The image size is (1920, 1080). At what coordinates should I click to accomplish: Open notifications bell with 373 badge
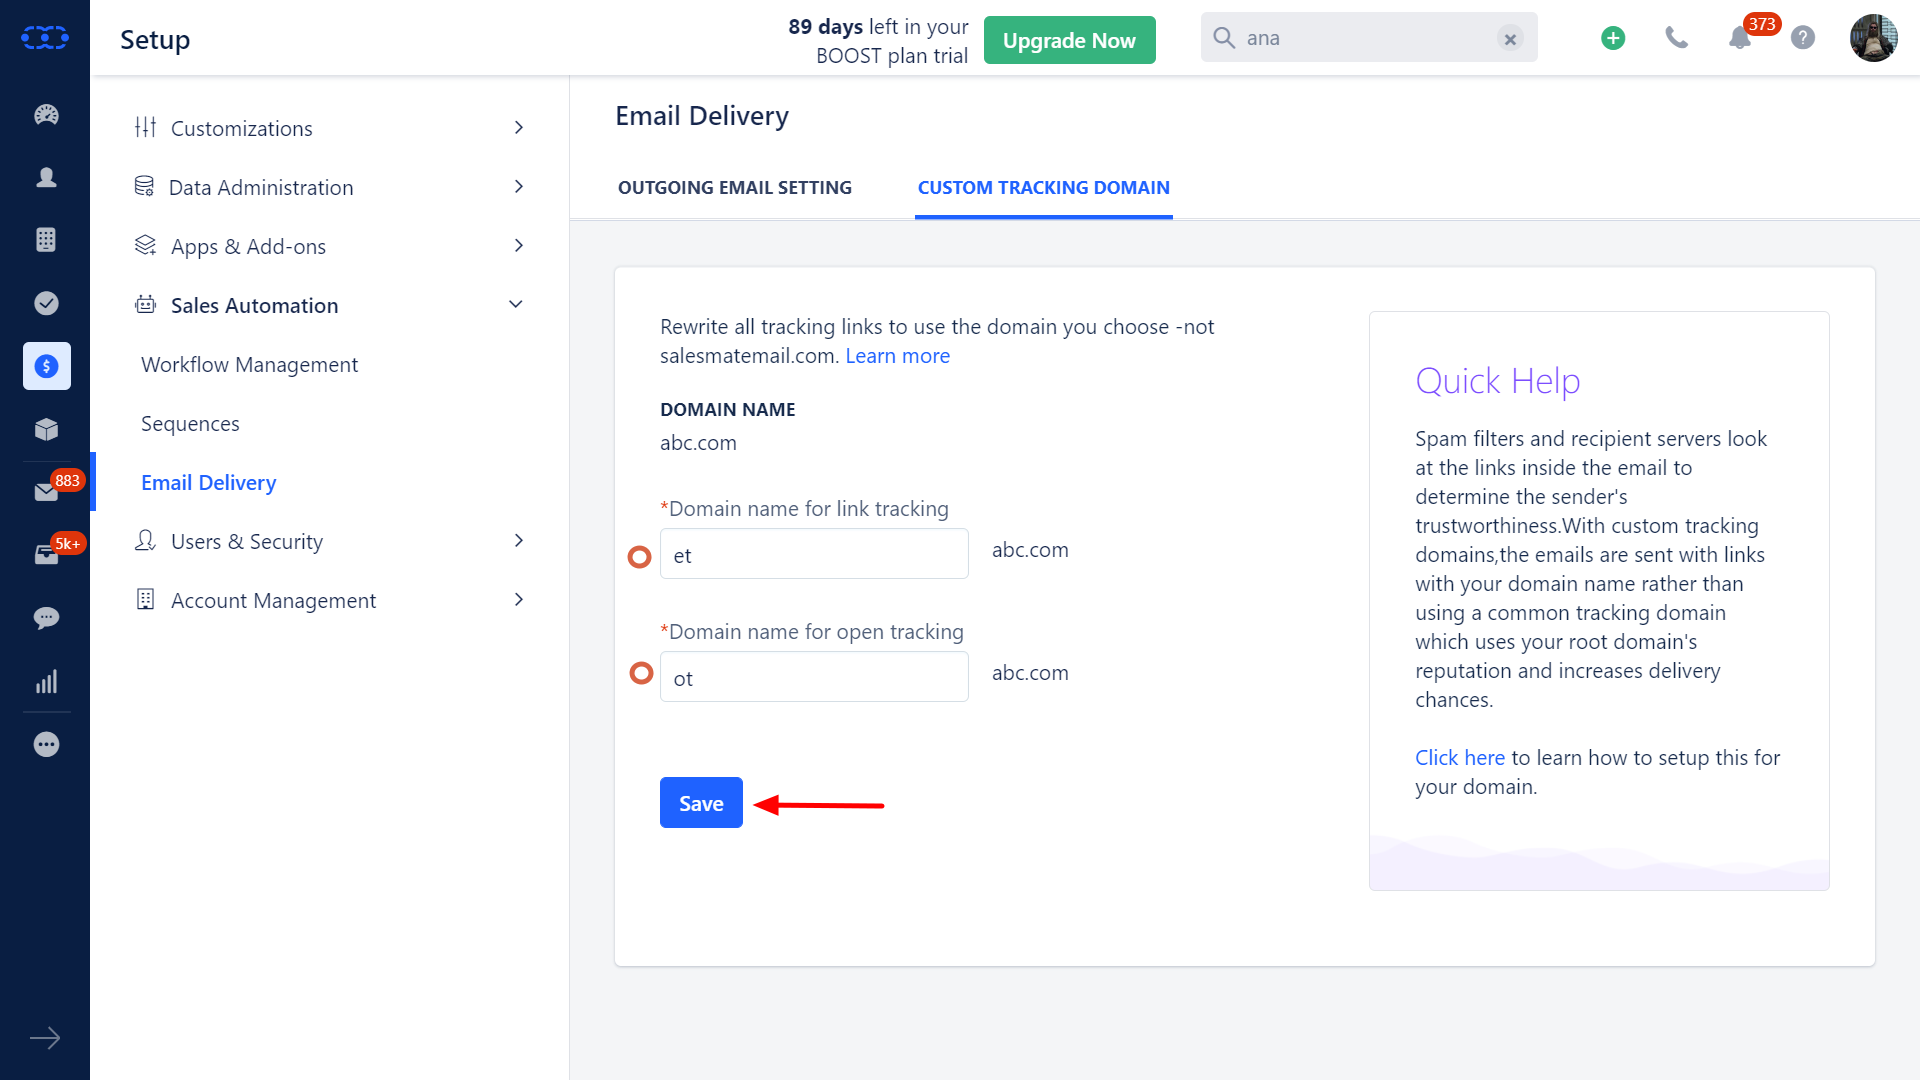(x=1740, y=38)
